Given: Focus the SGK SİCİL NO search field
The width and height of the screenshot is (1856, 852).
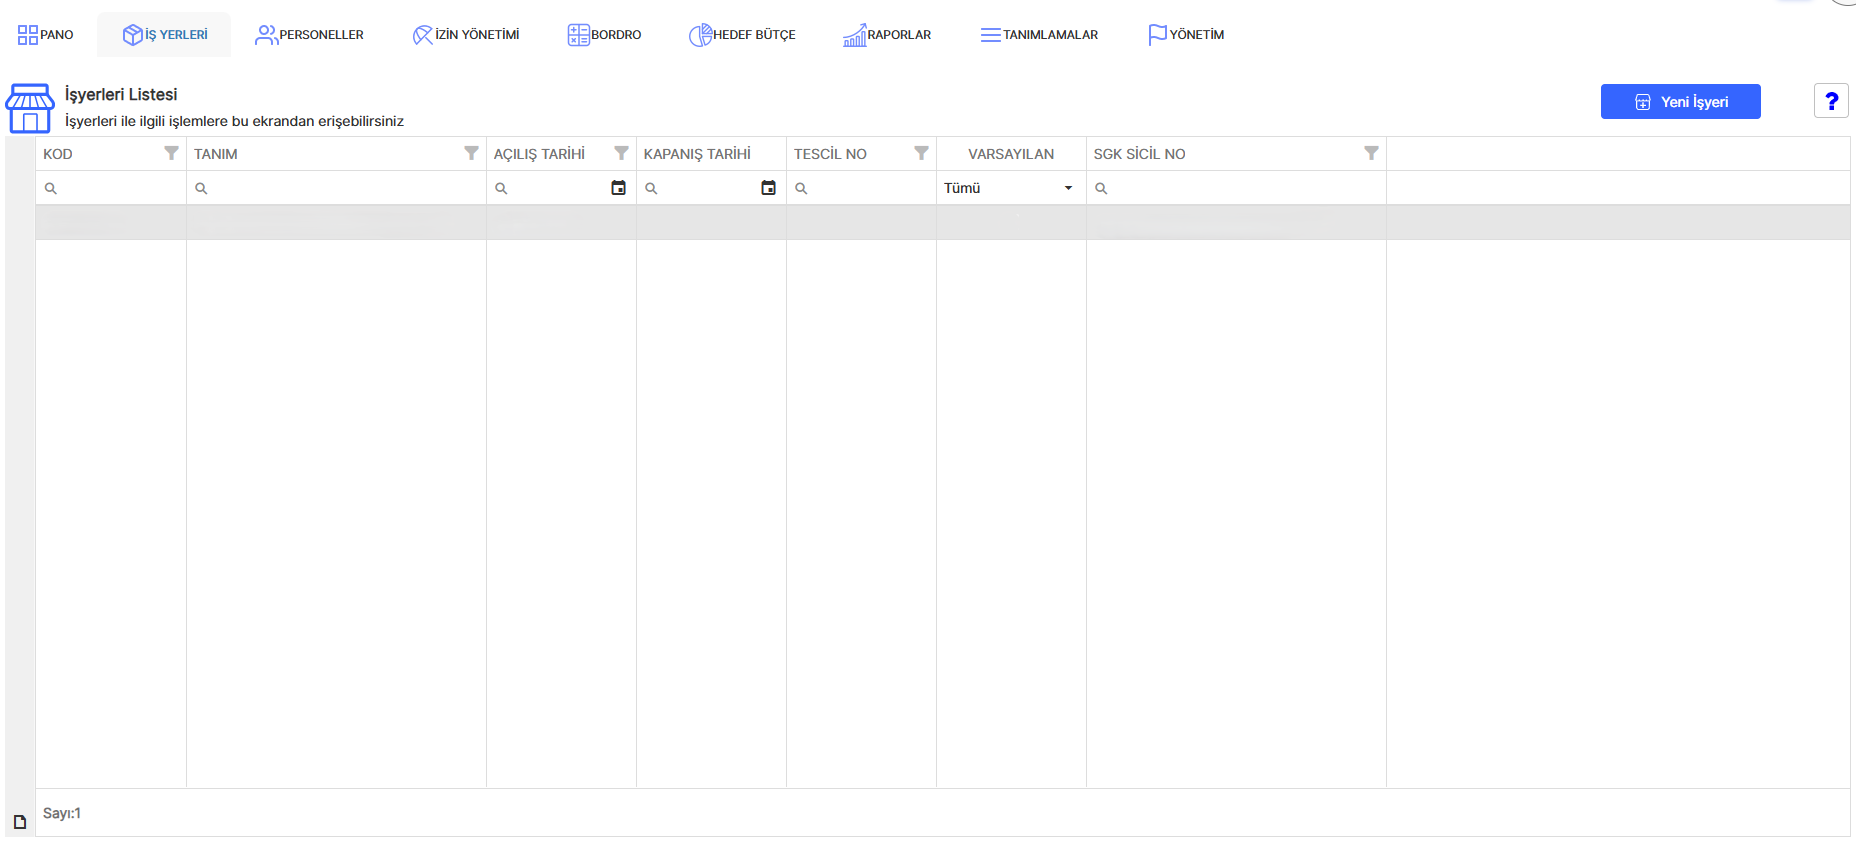Looking at the screenshot, I should pyautogui.click(x=1236, y=188).
